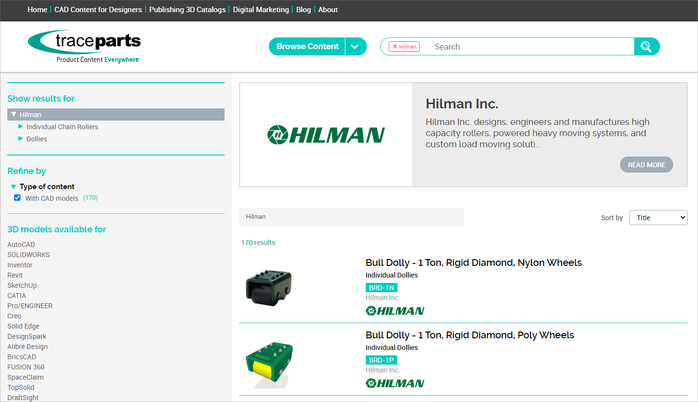
Task: Click the BRD-1P part number tag
Action: (381, 360)
